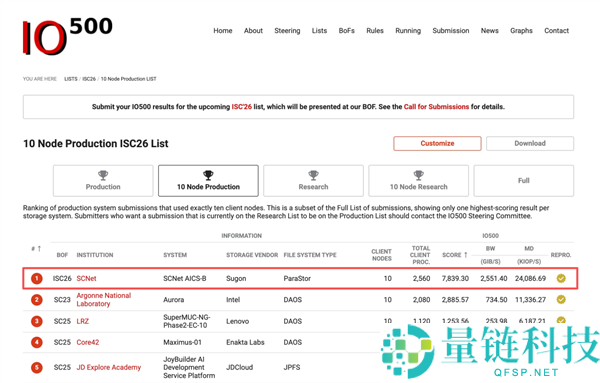
Task: Click rank 3 badge in LRZ row
Action: coord(37,321)
